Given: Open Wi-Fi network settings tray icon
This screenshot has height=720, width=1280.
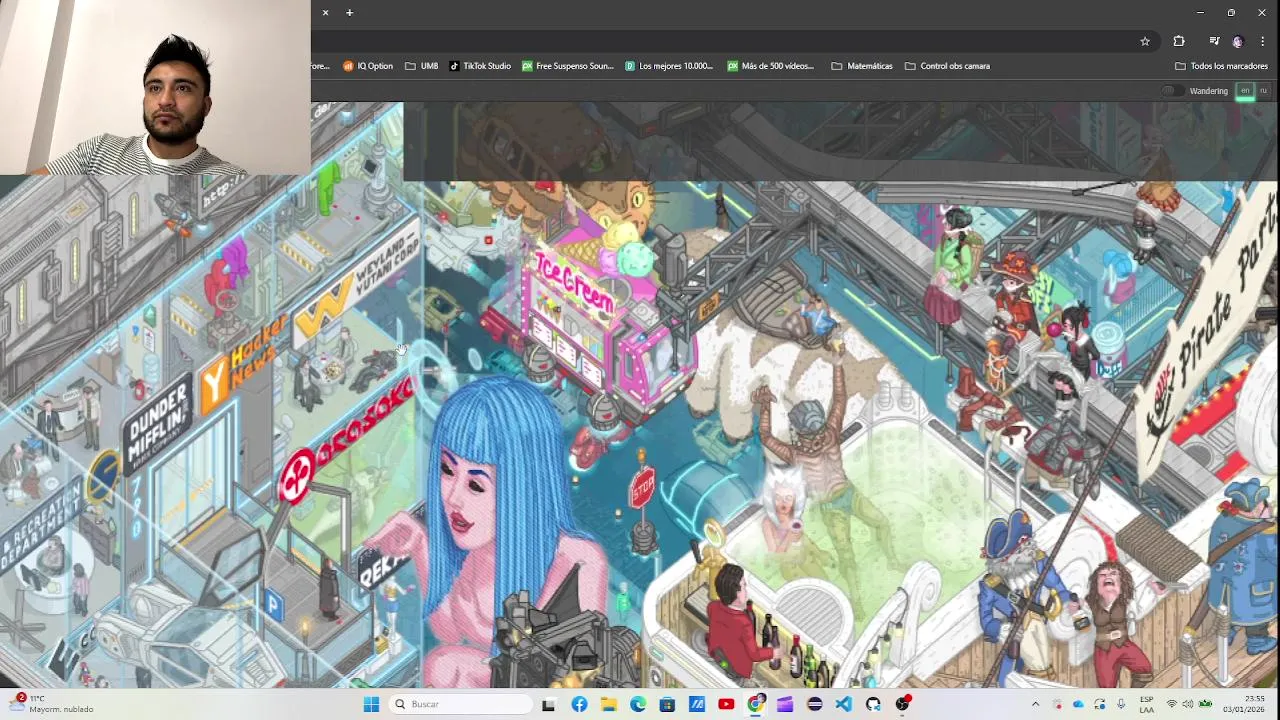Looking at the screenshot, I should pos(1172,704).
